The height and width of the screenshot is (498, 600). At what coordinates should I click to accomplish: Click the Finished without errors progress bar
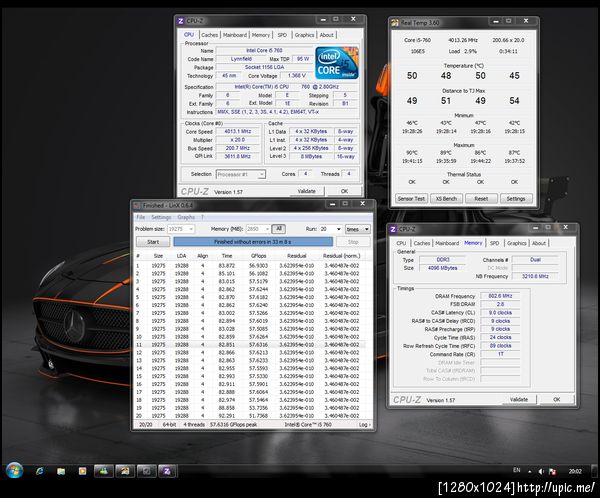(x=253, y=242)
